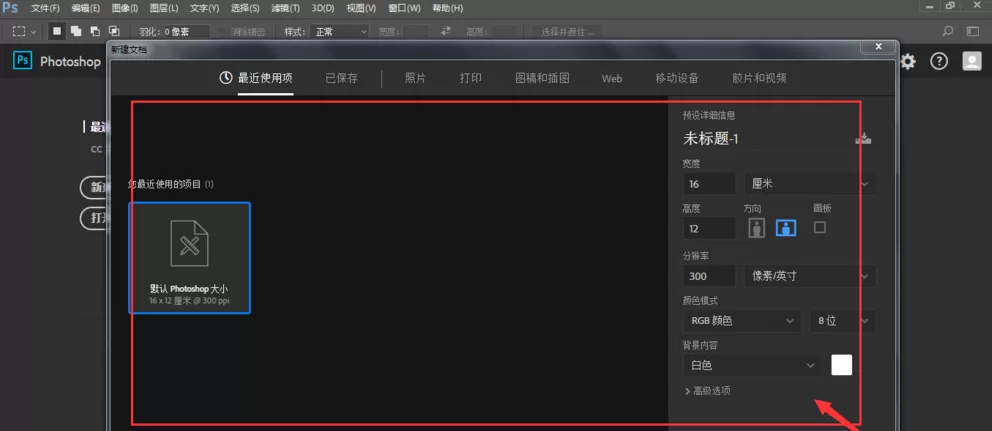Viewport: 992px width, 431px height.
Task: Enable the 画板 artboard checkbox
Action: pyautogui.click(x=820, y=227)
